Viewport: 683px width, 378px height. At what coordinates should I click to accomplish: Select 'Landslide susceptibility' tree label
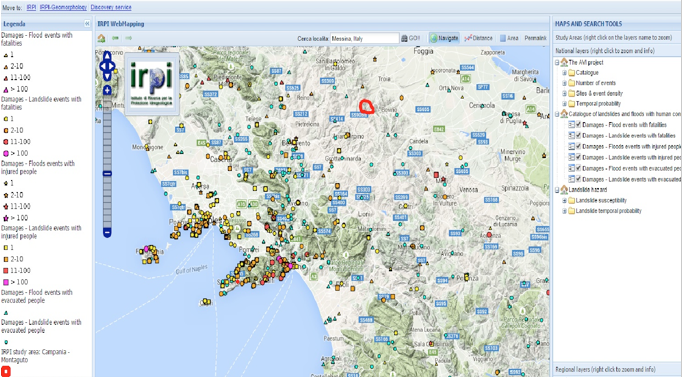601,201
